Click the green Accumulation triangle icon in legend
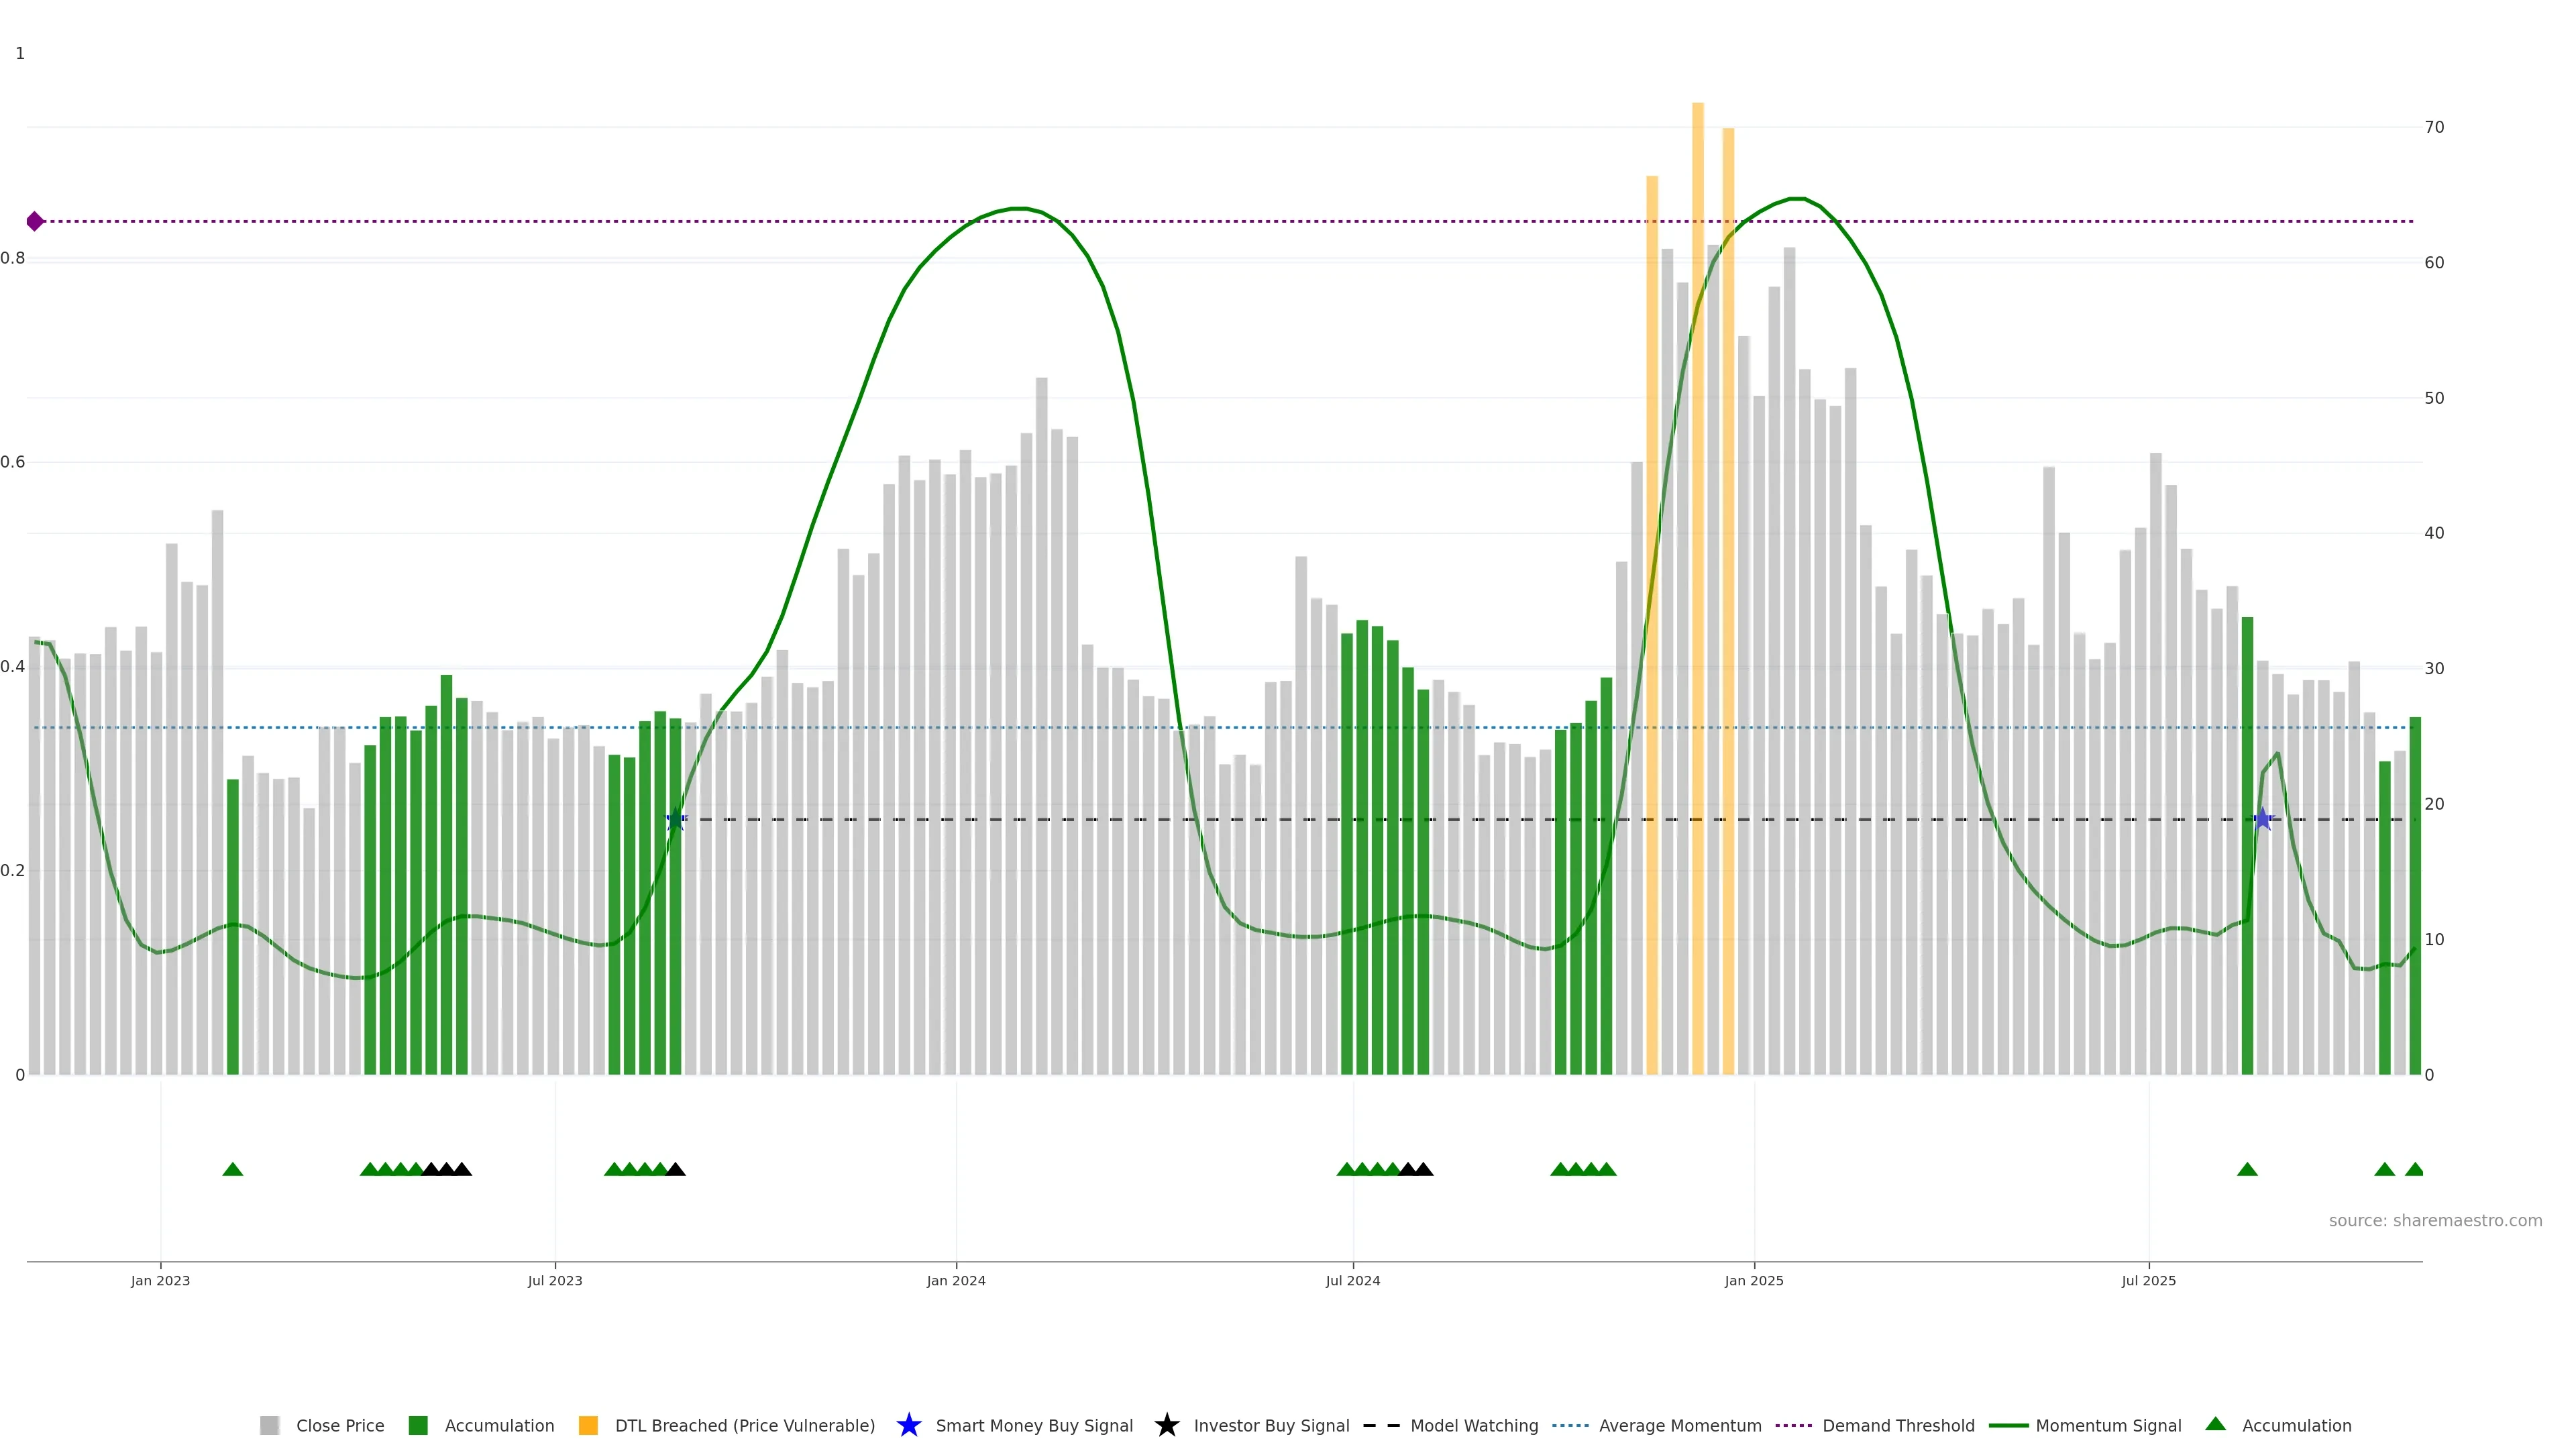The height and width of the screenshot is (1449, 2576). point(2215,1424)
